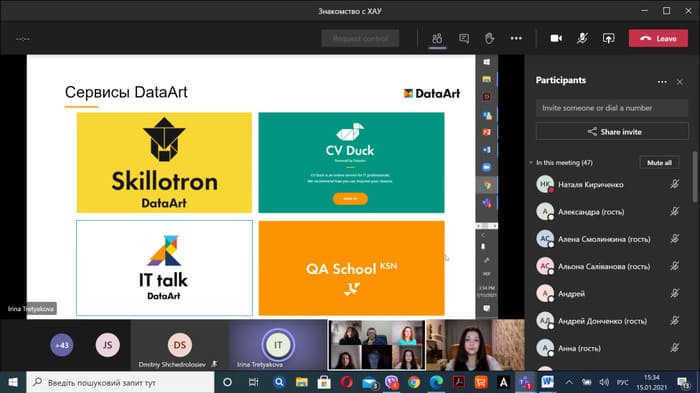The height and width of the screenshot is (393, 700).
Task: Click the Андрей participant avatar
Action: [545, 293]
